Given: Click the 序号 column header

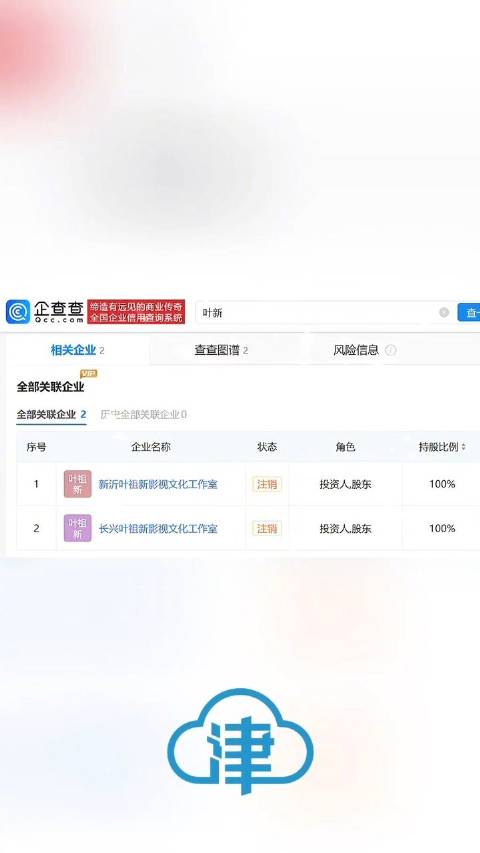Looking at the screenshot, I should 36,447.
